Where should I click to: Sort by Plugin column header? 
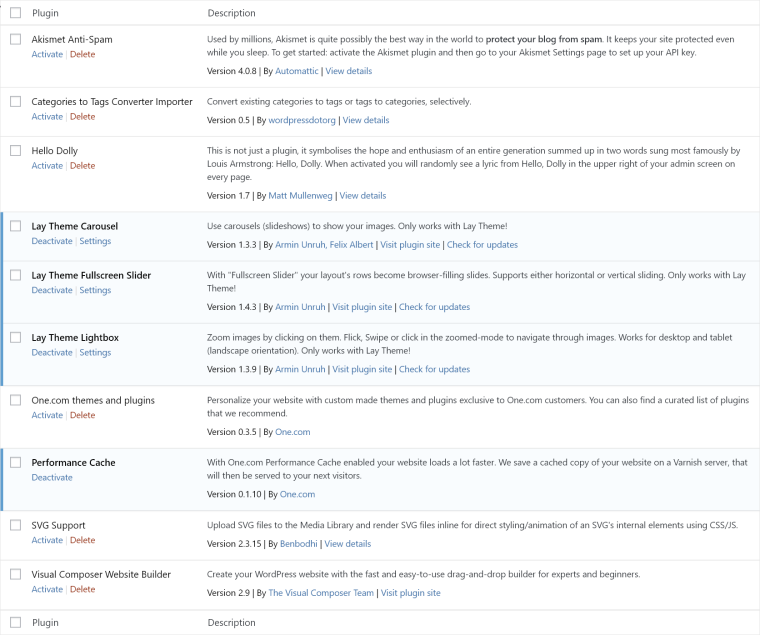click(45, 13)
